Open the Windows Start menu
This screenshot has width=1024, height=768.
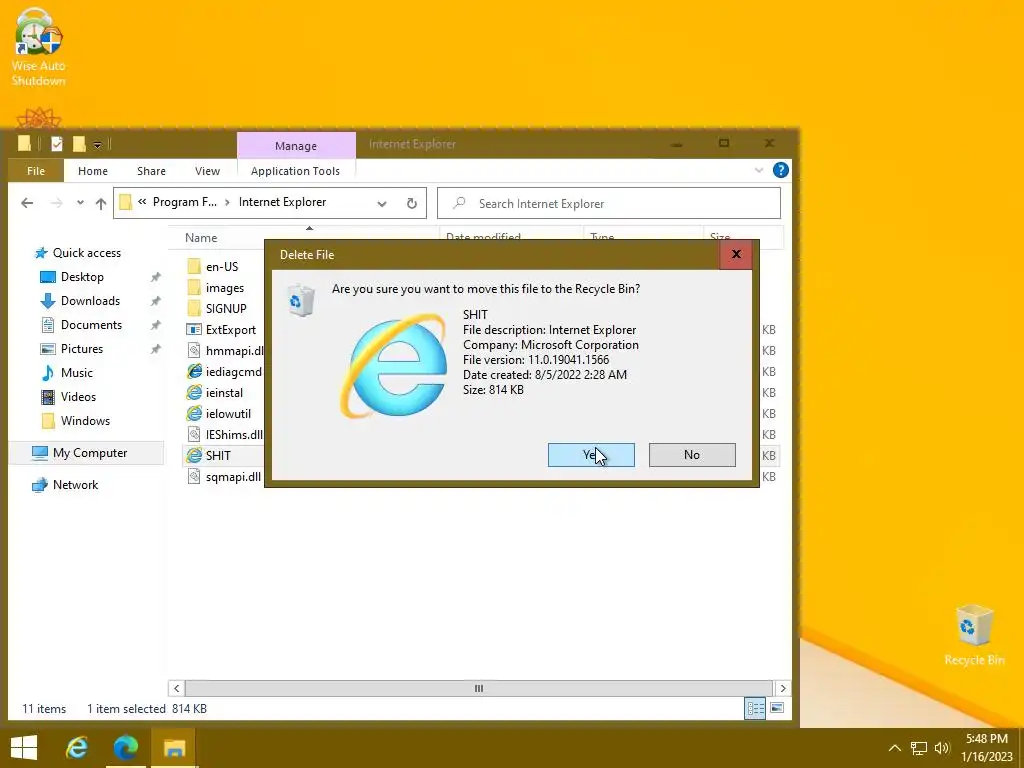click(24, 748)
